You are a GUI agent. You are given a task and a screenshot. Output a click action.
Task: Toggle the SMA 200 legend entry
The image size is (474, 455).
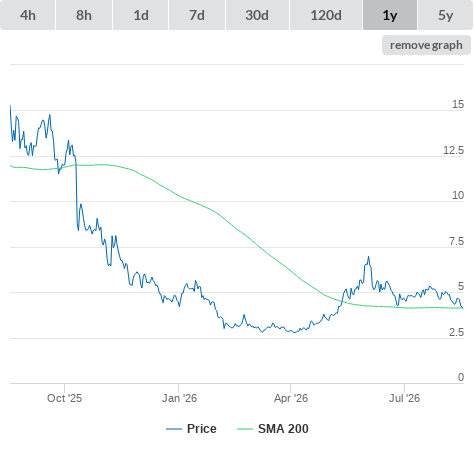[x=273, y=429]
